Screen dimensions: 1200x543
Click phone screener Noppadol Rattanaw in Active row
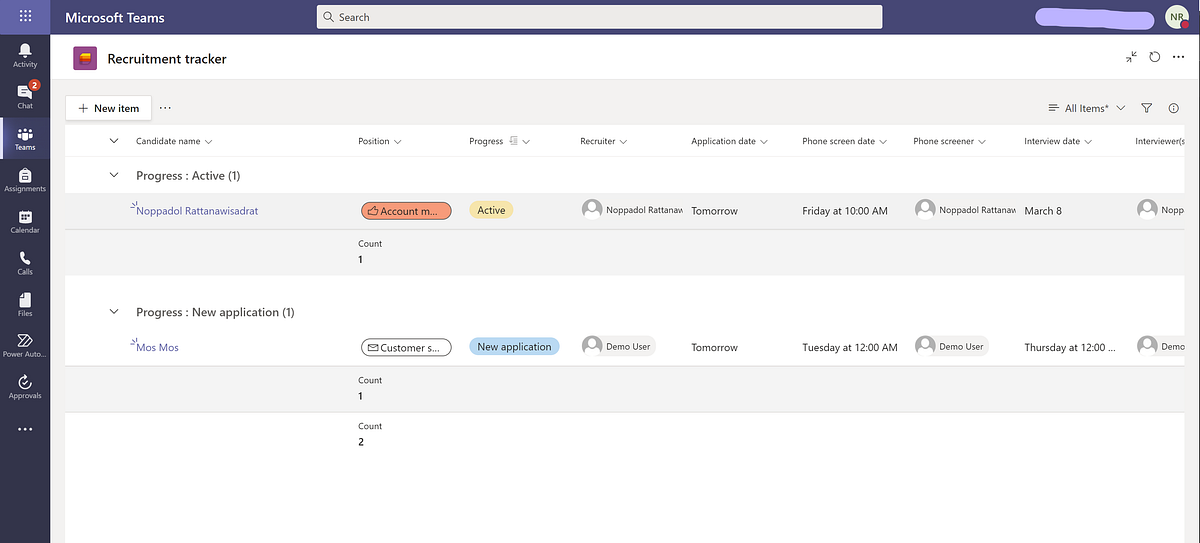[965, 209]
